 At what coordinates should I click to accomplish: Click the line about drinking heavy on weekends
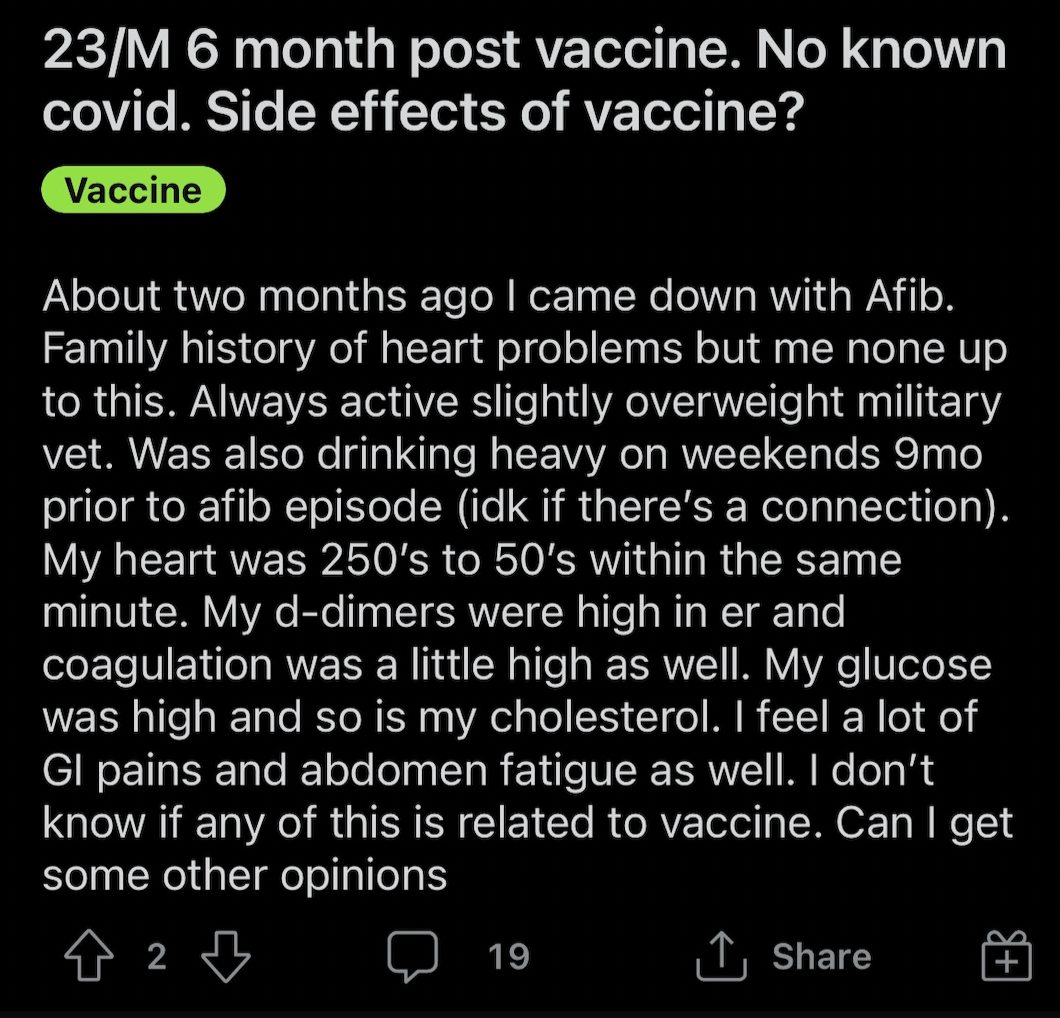click(512, 454)
